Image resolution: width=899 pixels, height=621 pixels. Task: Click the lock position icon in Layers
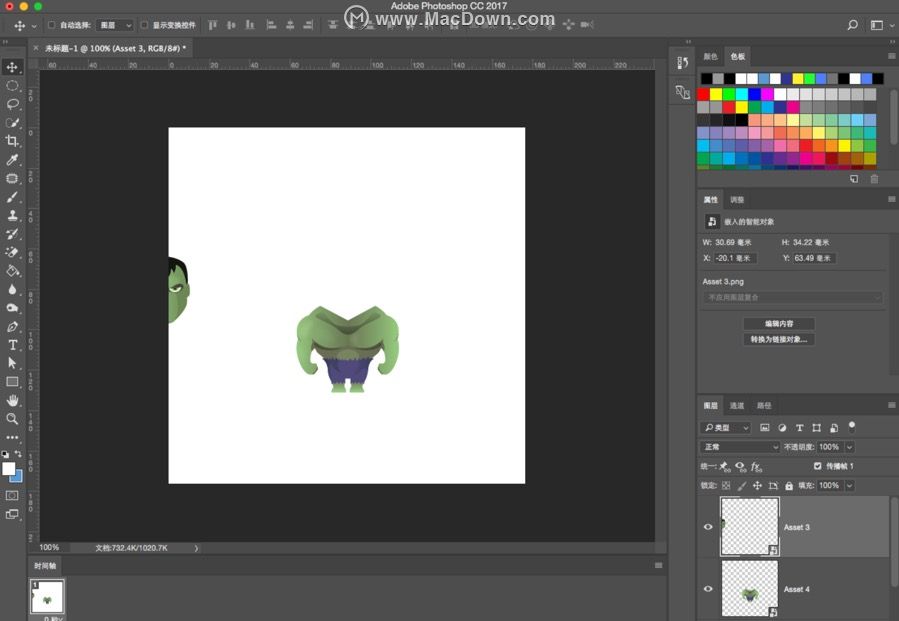pyautogui.click(x=757, y=486)
